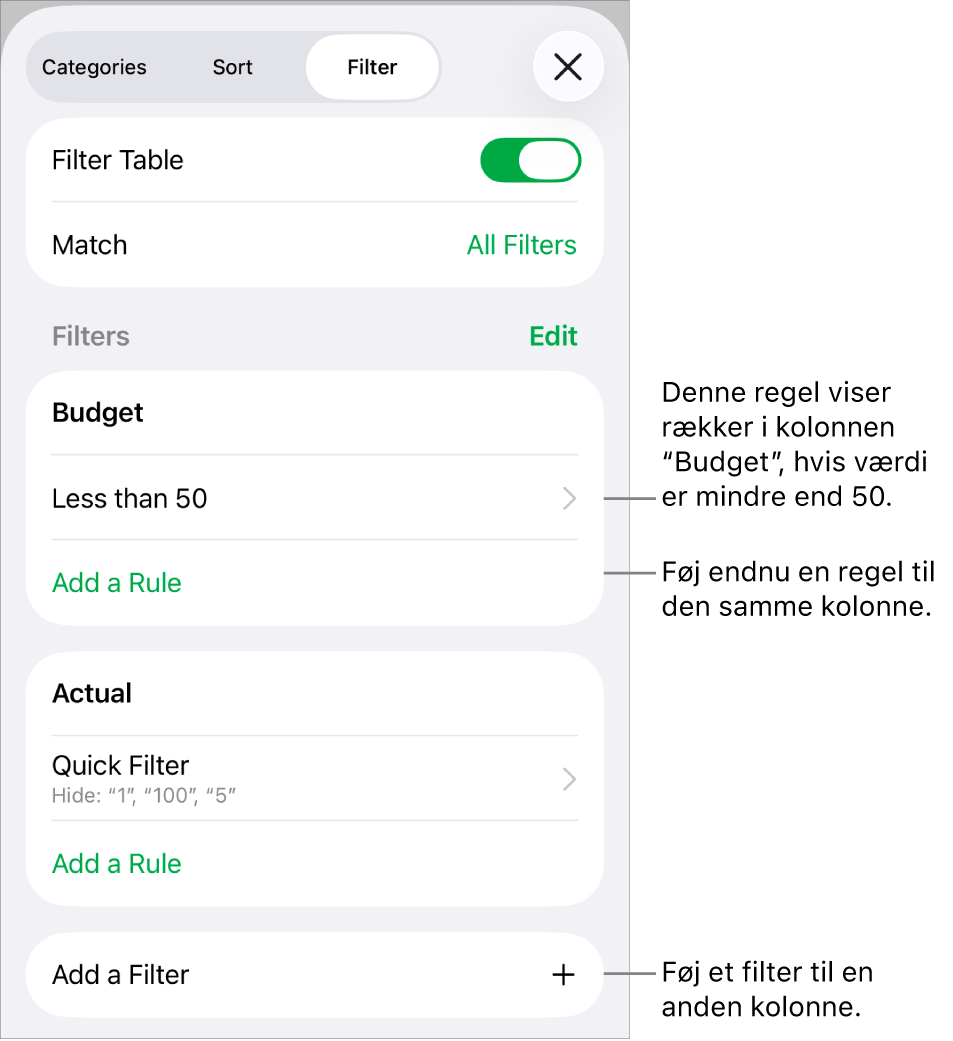Select the Actual filter header

(x=92, y=693)
